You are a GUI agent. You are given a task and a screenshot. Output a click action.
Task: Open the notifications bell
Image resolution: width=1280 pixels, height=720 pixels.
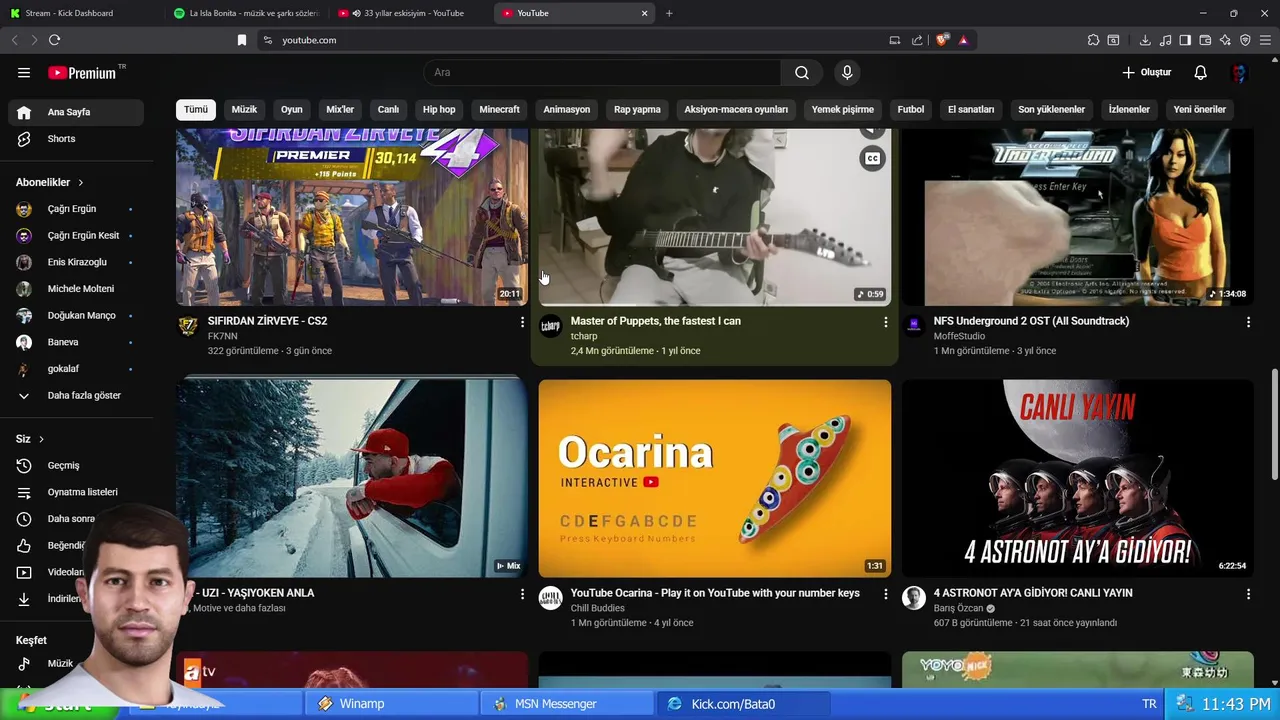tap(1201, 72)
